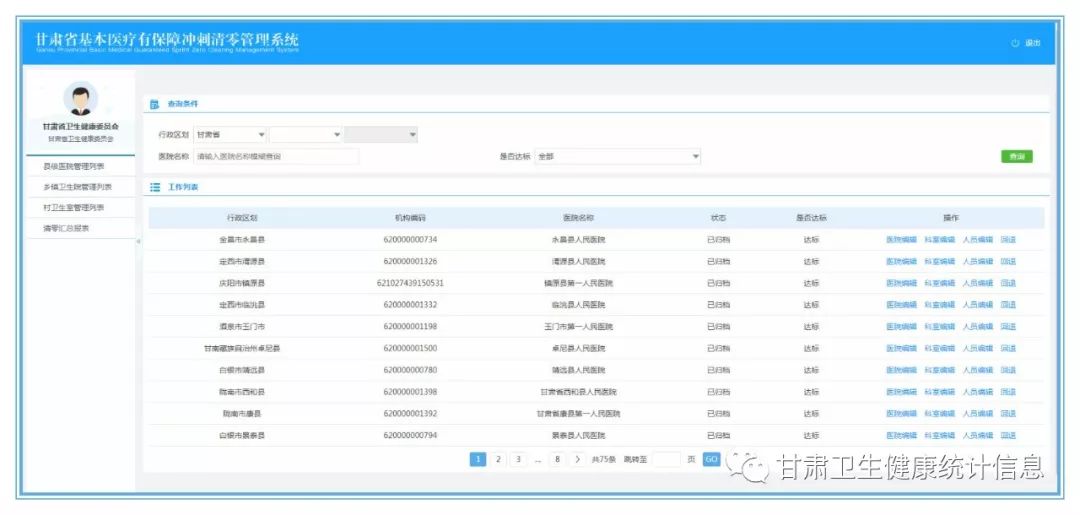Click 人员编辑 for 玉门市第一人民医院

pos(978,326)
